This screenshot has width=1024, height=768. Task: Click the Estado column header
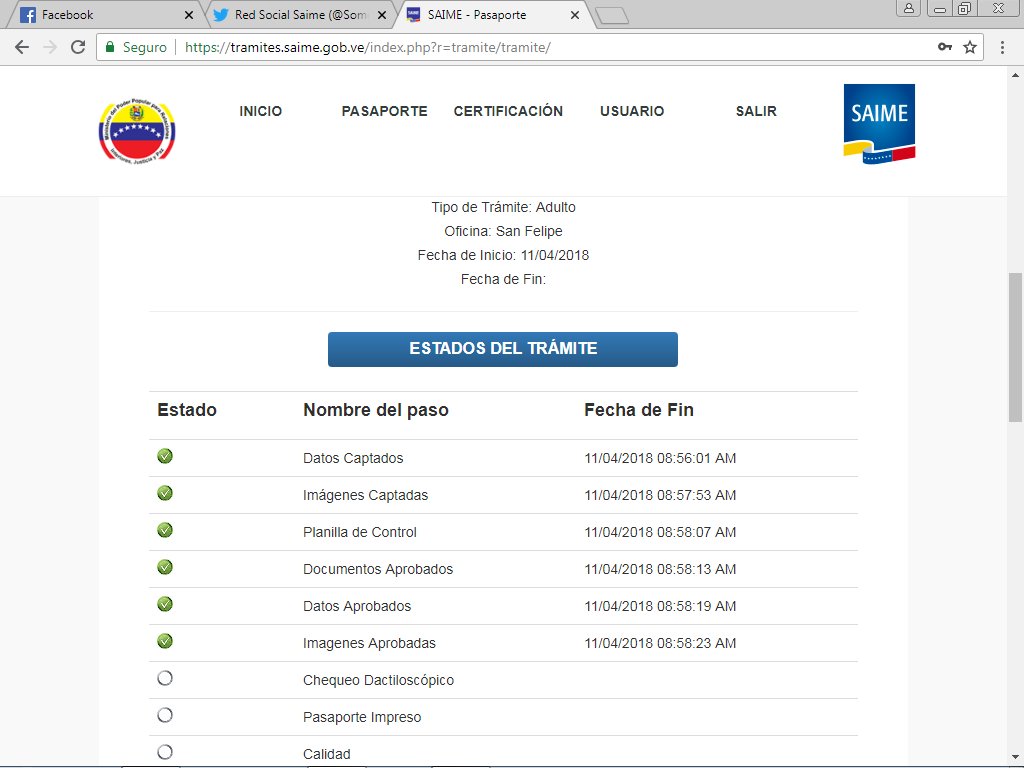[x=187, y=410]
